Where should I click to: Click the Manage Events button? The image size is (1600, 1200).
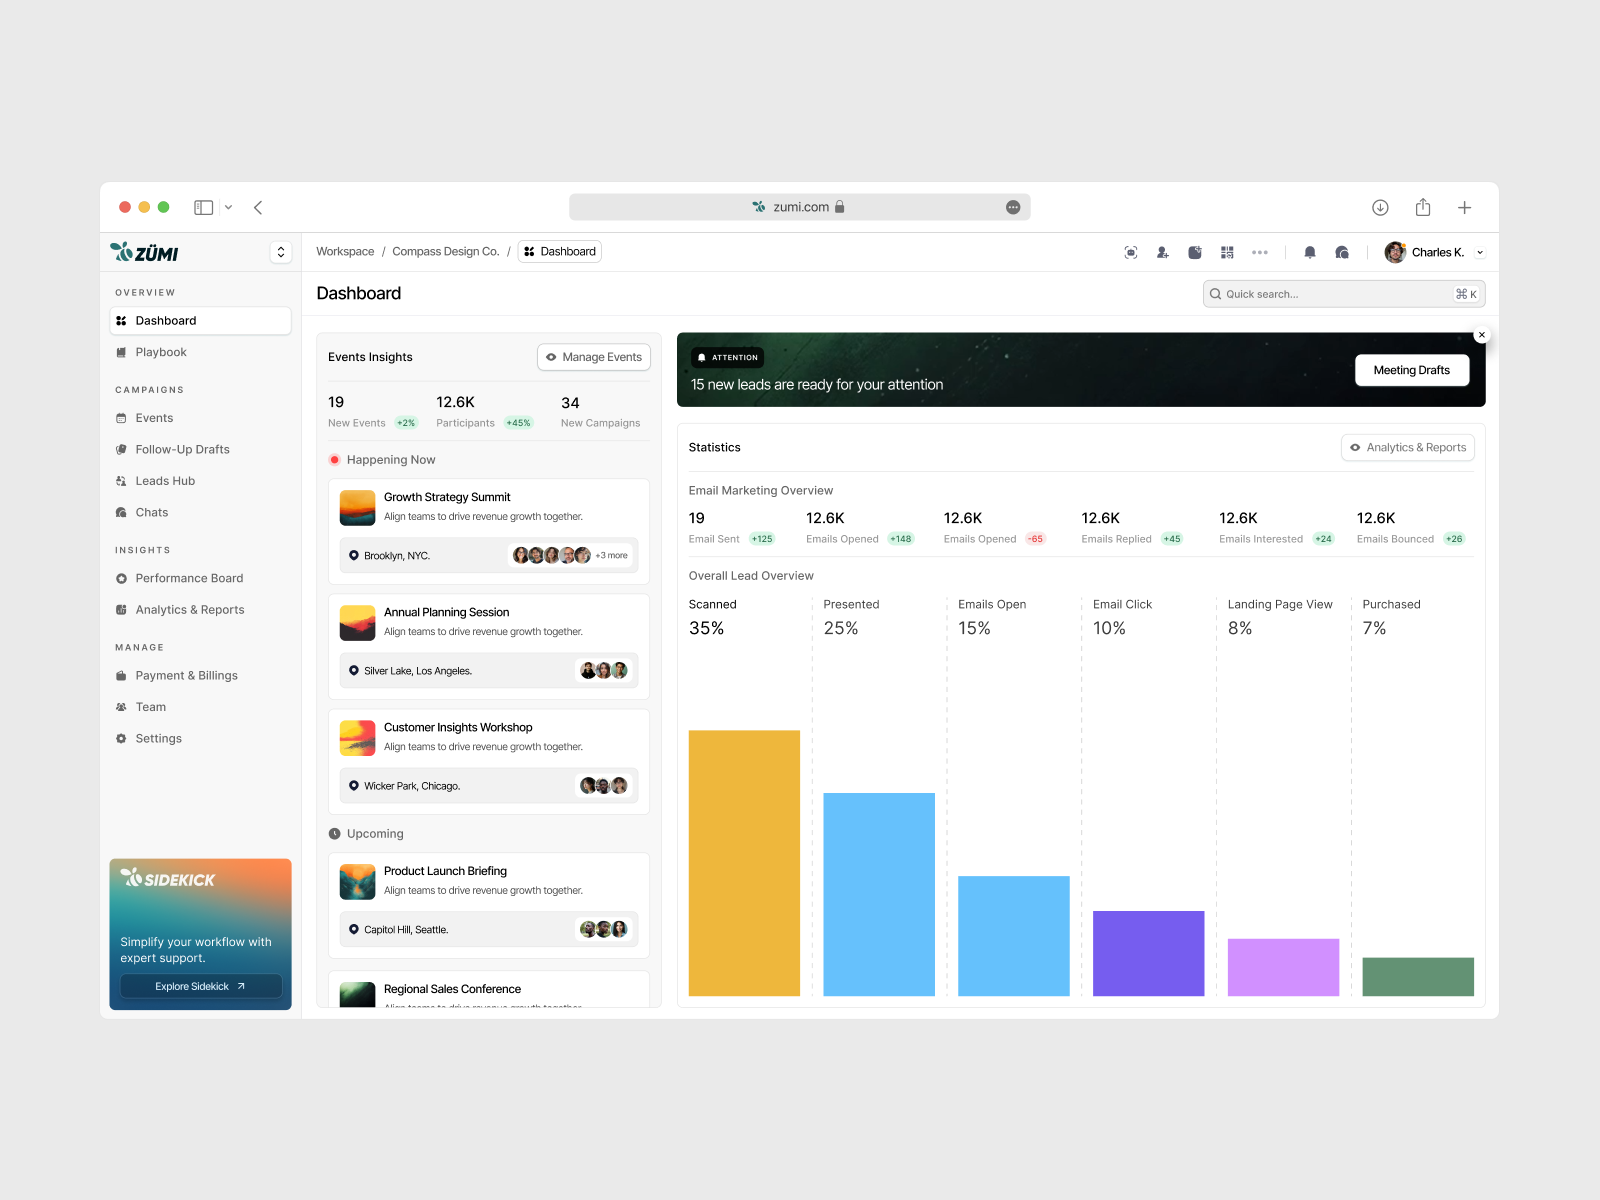pos(594,357)
